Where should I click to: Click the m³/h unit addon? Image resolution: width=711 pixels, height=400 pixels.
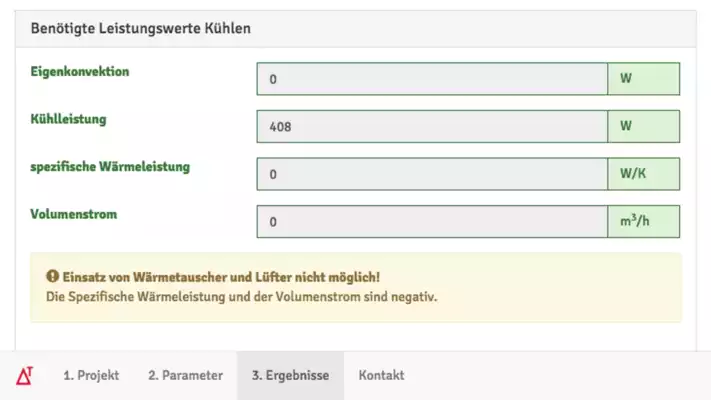point(644,222)
